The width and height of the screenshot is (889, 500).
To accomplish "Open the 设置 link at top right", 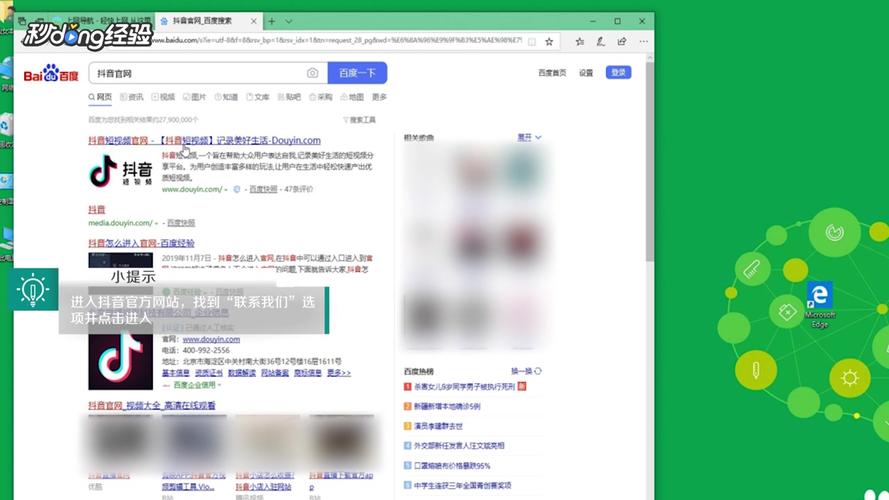I will point(586,73).
